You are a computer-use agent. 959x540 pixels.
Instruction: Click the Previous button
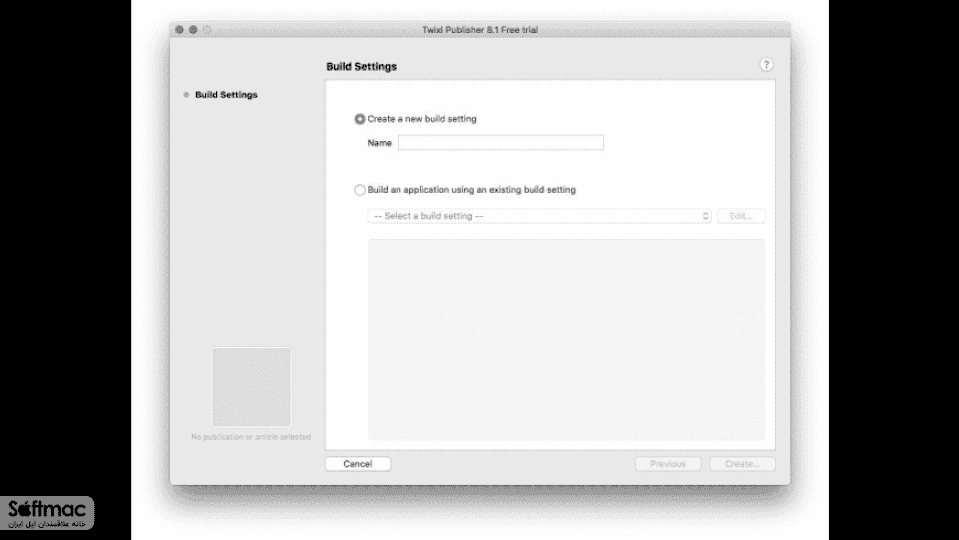668,464
